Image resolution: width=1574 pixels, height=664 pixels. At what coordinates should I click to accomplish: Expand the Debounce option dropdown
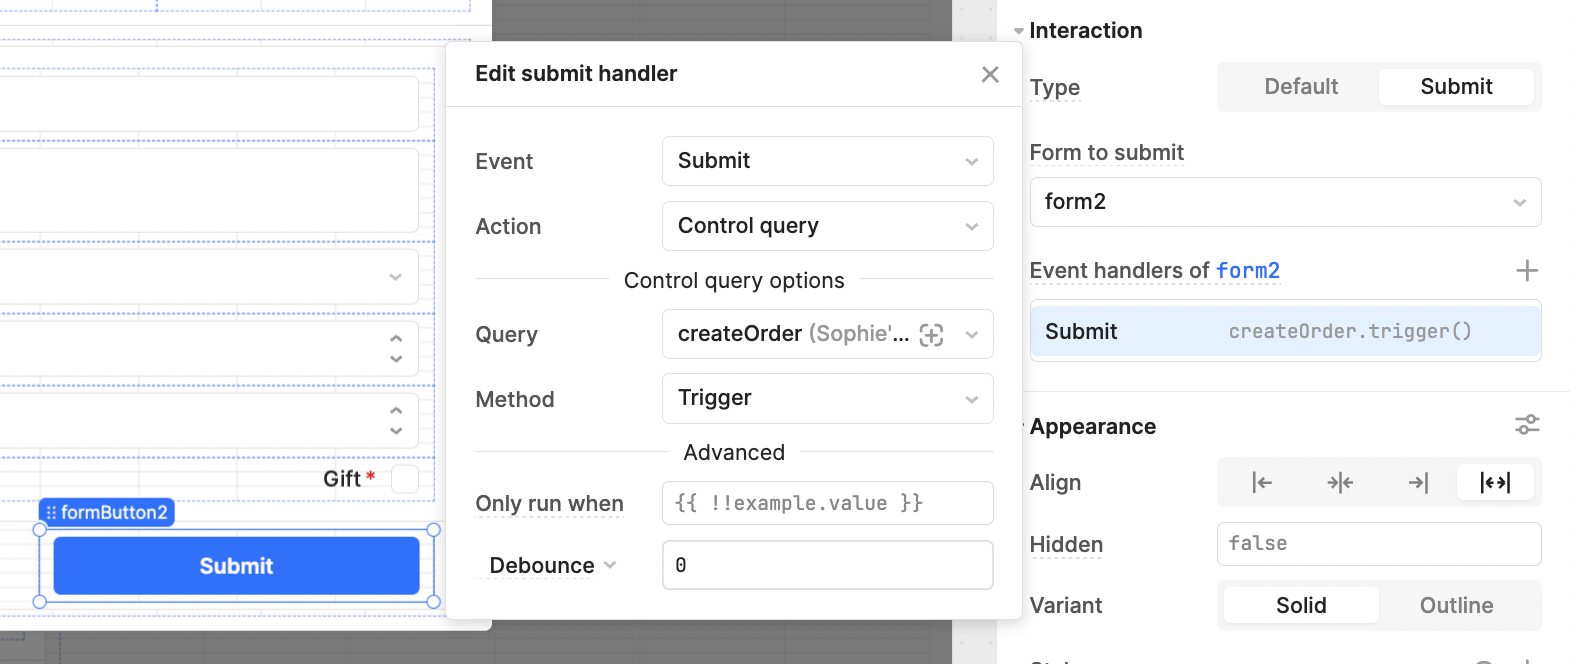(552, 565)
